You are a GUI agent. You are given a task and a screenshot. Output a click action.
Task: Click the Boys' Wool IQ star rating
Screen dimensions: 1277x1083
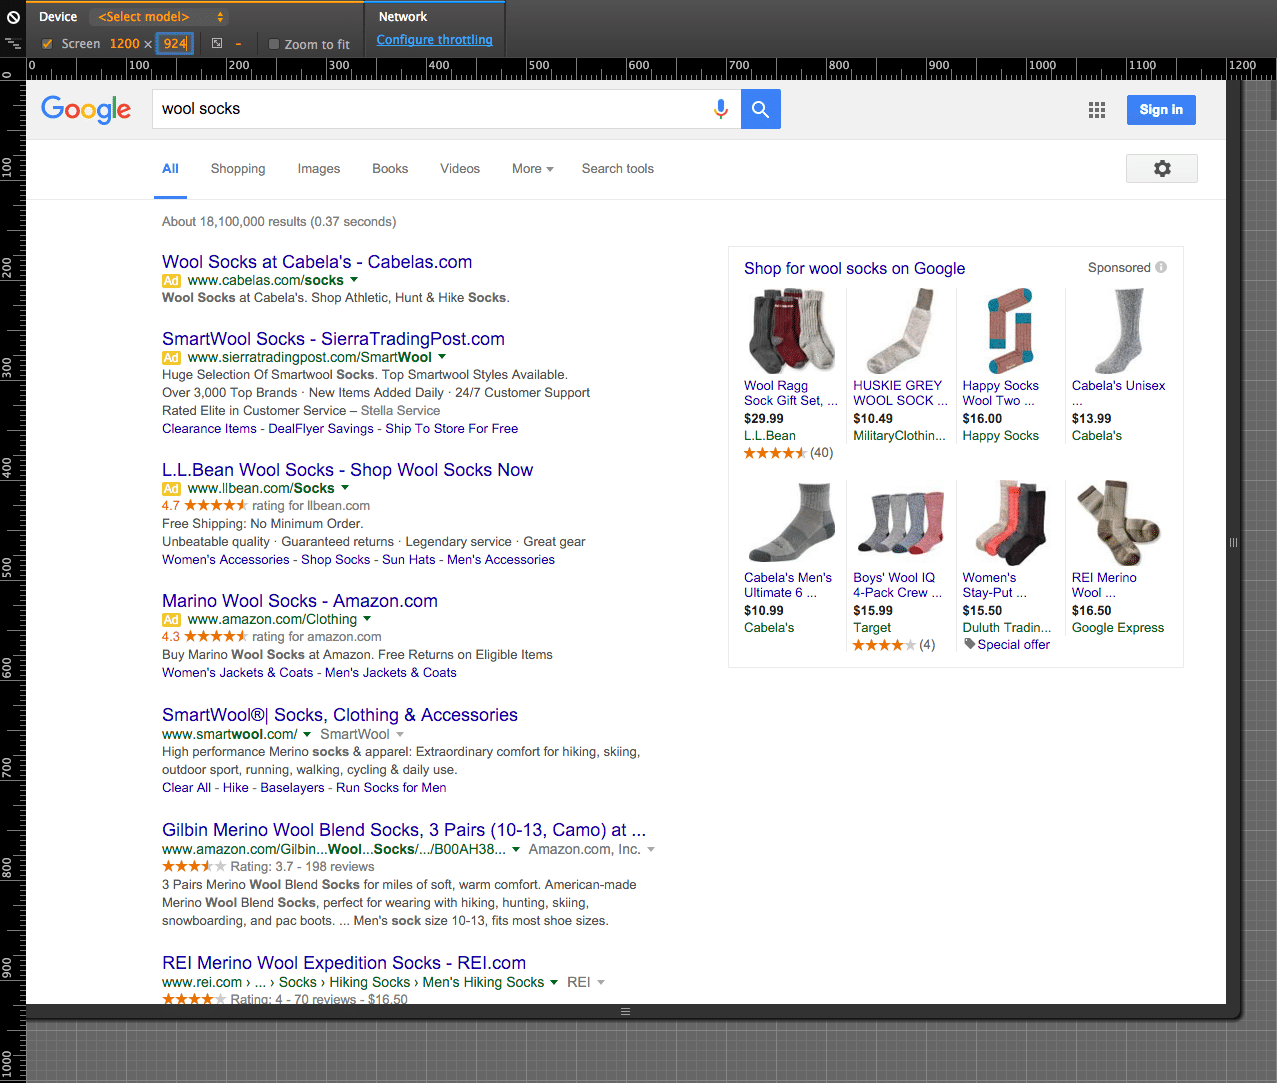point(884,645)
